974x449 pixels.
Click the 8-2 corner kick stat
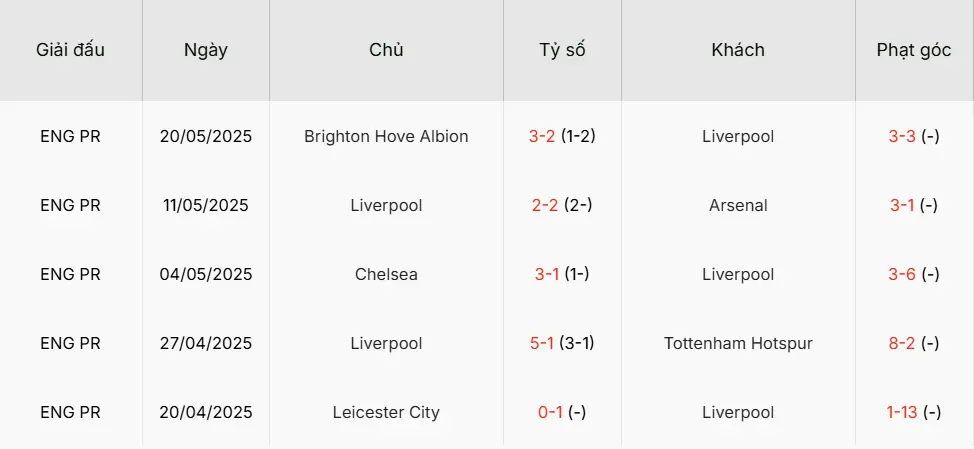tap(902, 343)
